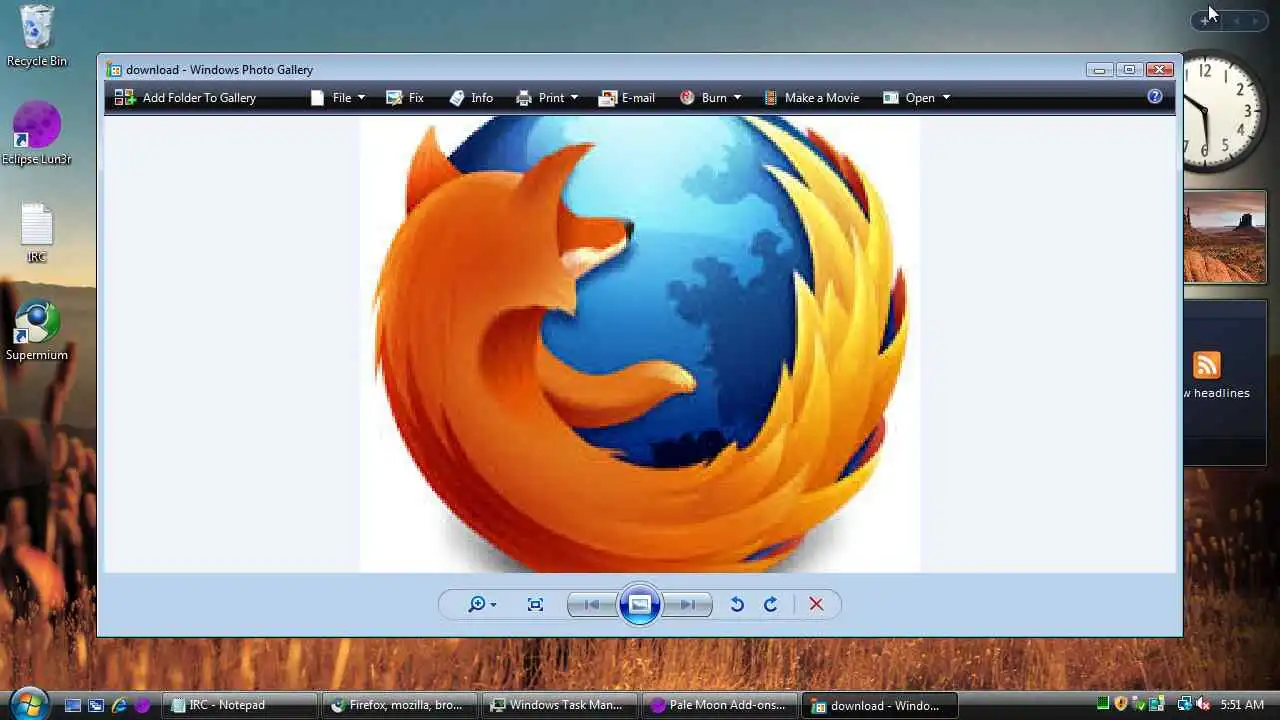Show the Info pane
Image resolution: width=1280 pixels, height=720 pixels.
(x=471, y=98)
